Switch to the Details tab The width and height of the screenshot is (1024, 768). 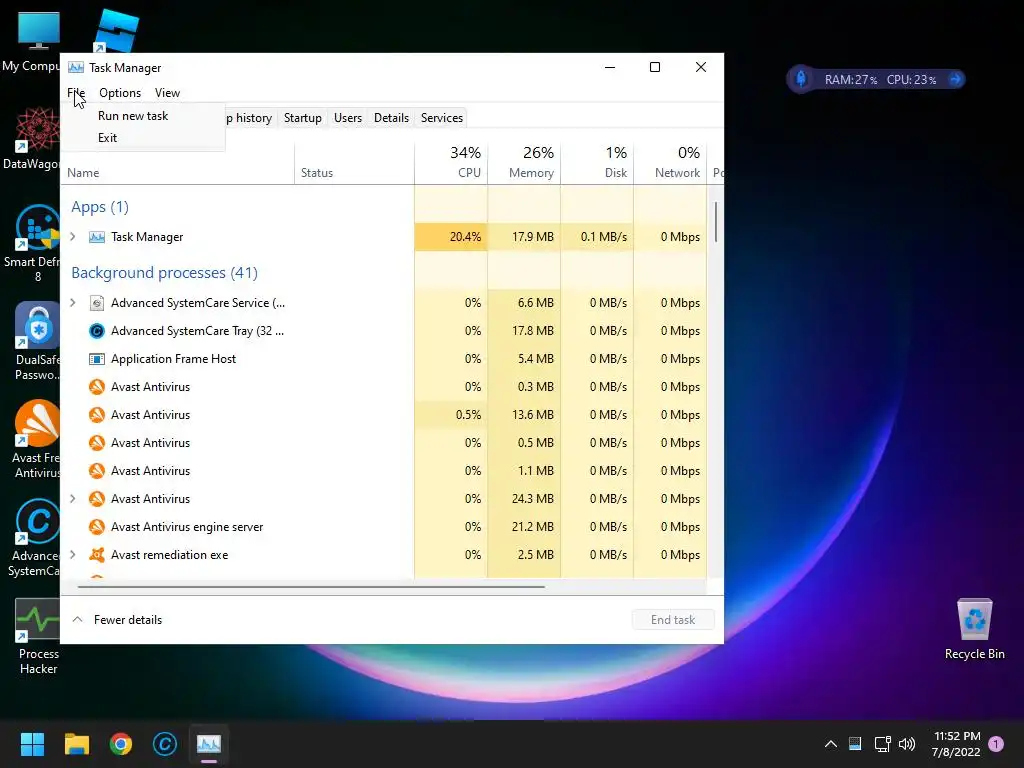coord(391,118)
